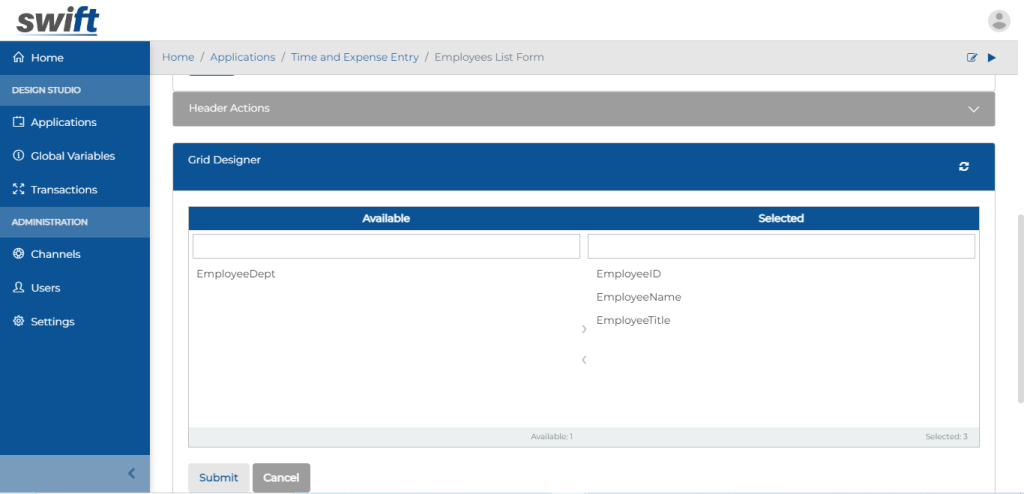Click the Swift logo
This screenshot has width=1024, height=494.
(58, 20)
